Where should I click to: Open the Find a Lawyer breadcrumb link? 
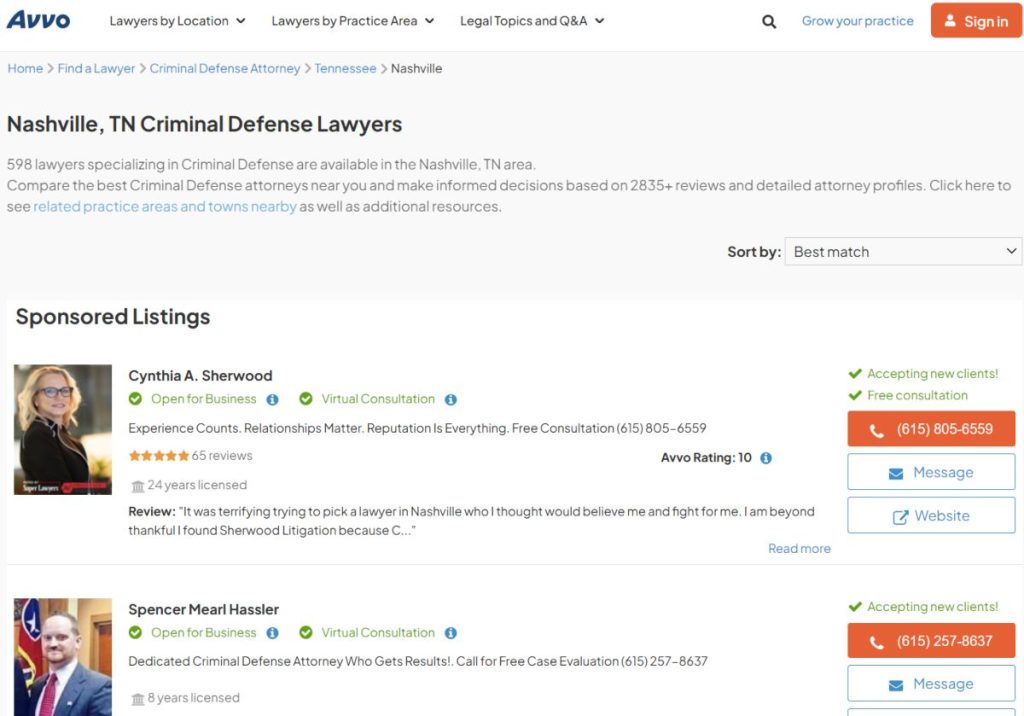coord(96,69)
